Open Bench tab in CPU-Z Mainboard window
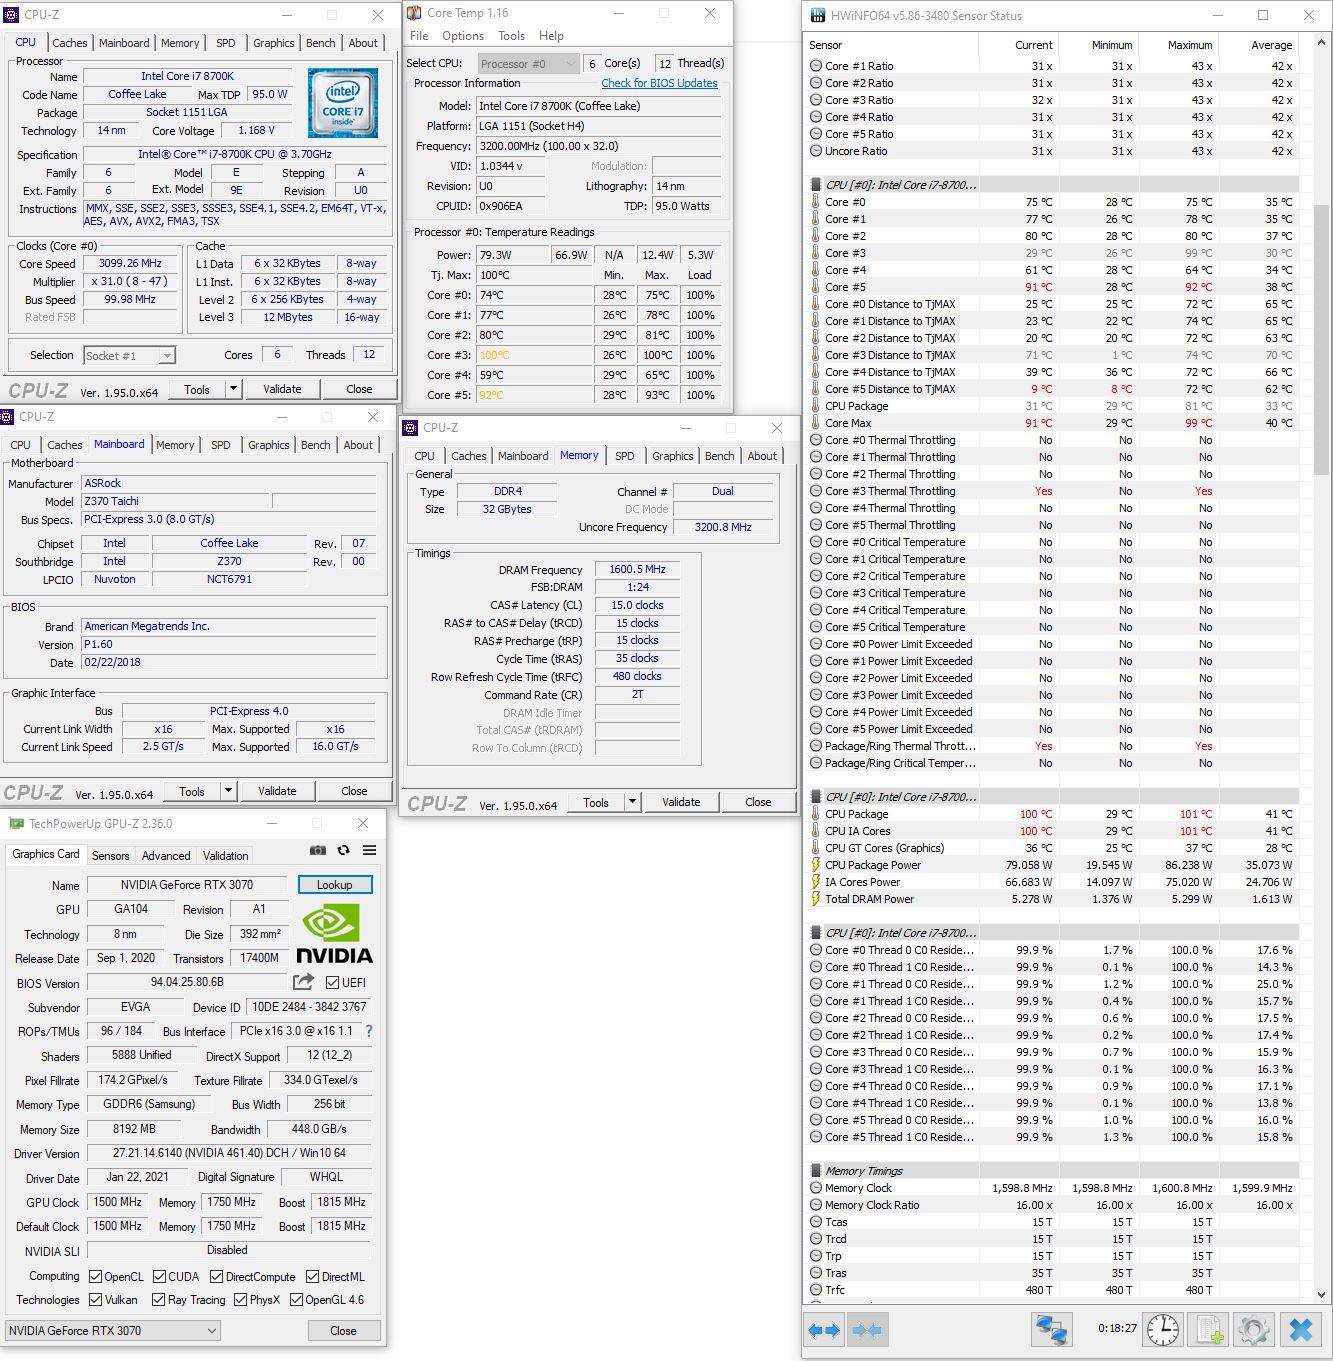 [x=315, y=445]
